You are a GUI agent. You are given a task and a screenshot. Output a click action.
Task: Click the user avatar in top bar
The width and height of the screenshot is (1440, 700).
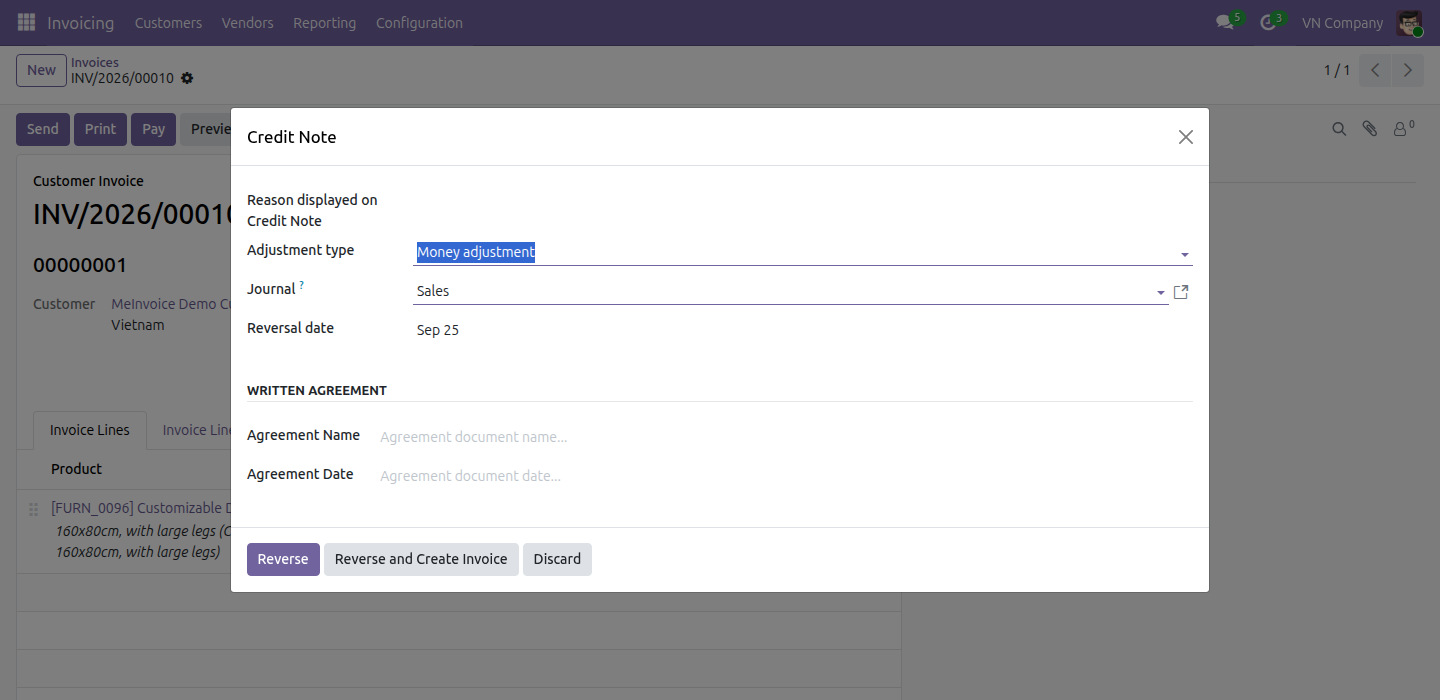click(x=1410, y=22)
